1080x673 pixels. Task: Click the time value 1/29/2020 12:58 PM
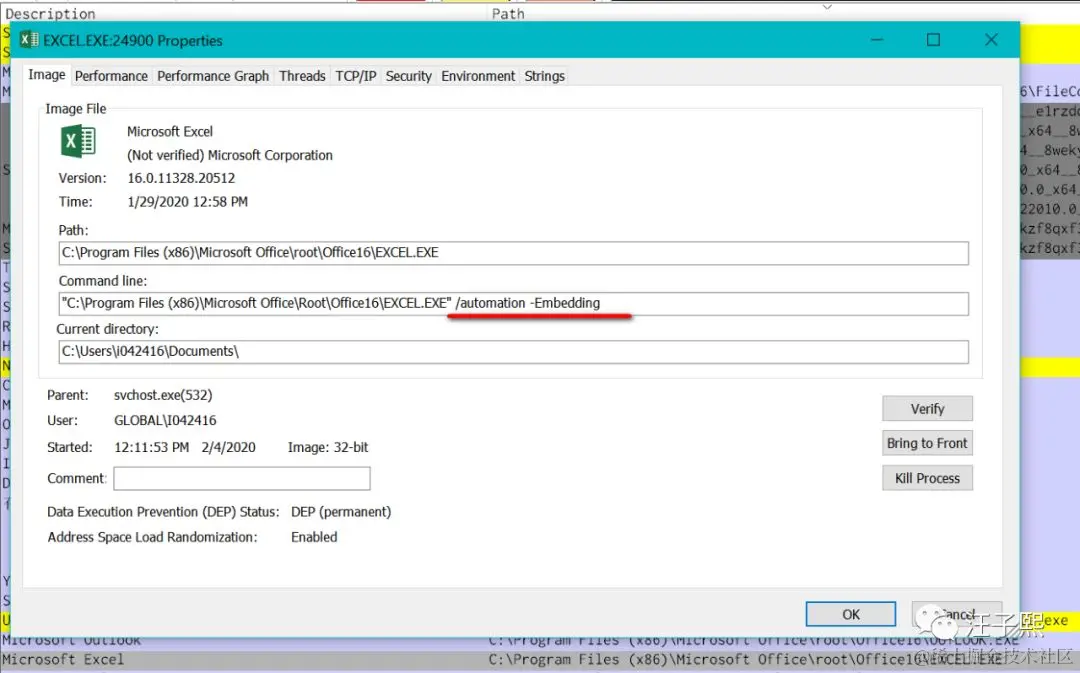[187, 202]
